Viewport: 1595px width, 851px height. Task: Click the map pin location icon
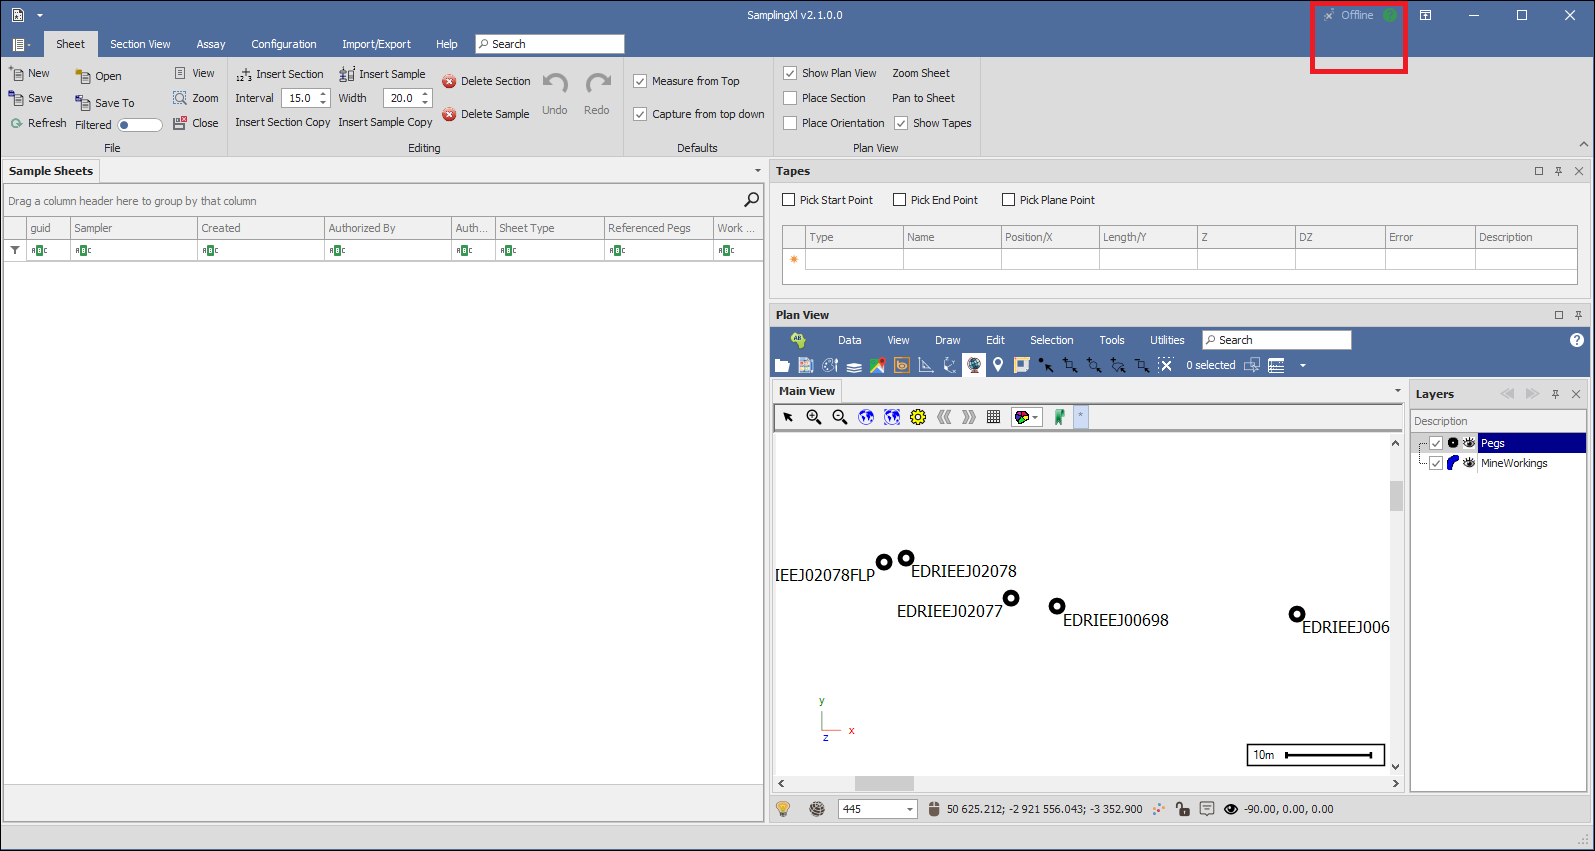[997, 366]
